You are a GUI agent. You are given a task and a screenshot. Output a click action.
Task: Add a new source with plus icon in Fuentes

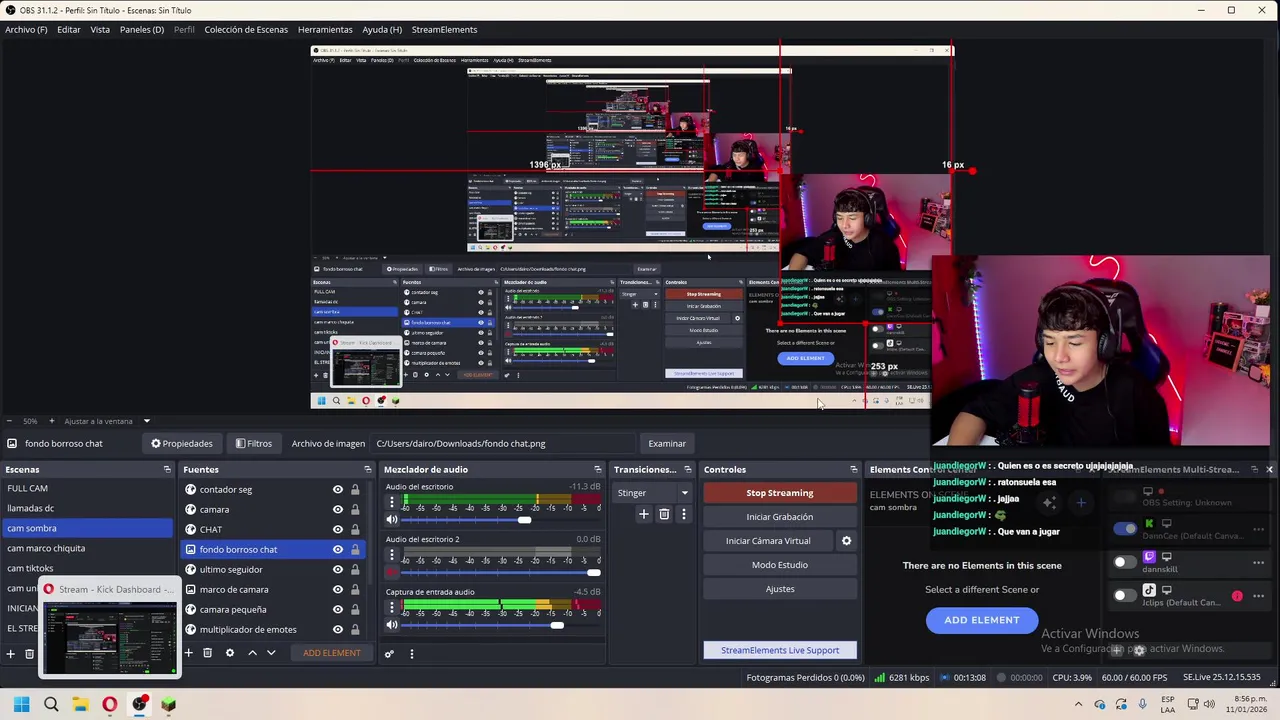tap(187, 653)
